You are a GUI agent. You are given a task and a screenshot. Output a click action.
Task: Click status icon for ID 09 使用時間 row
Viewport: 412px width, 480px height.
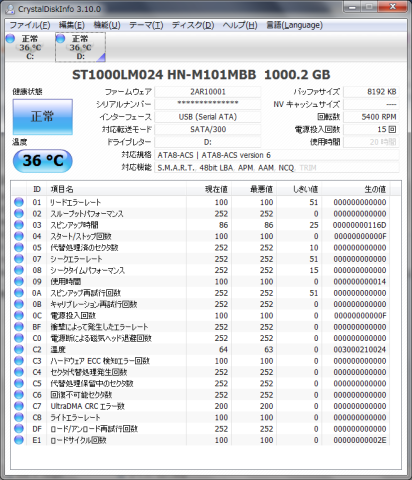pos(19,281)
